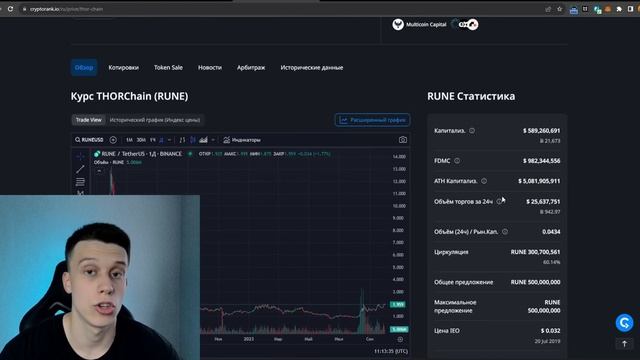Viewport: 640px width, 360px height.
Task: Open the Token Sale tab
Action: (x=168, y=67)
